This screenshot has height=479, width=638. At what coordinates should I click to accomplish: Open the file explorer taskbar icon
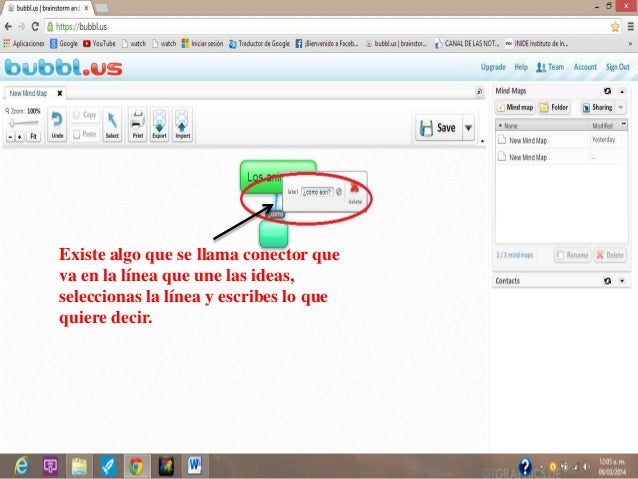(x=79, y=466)
